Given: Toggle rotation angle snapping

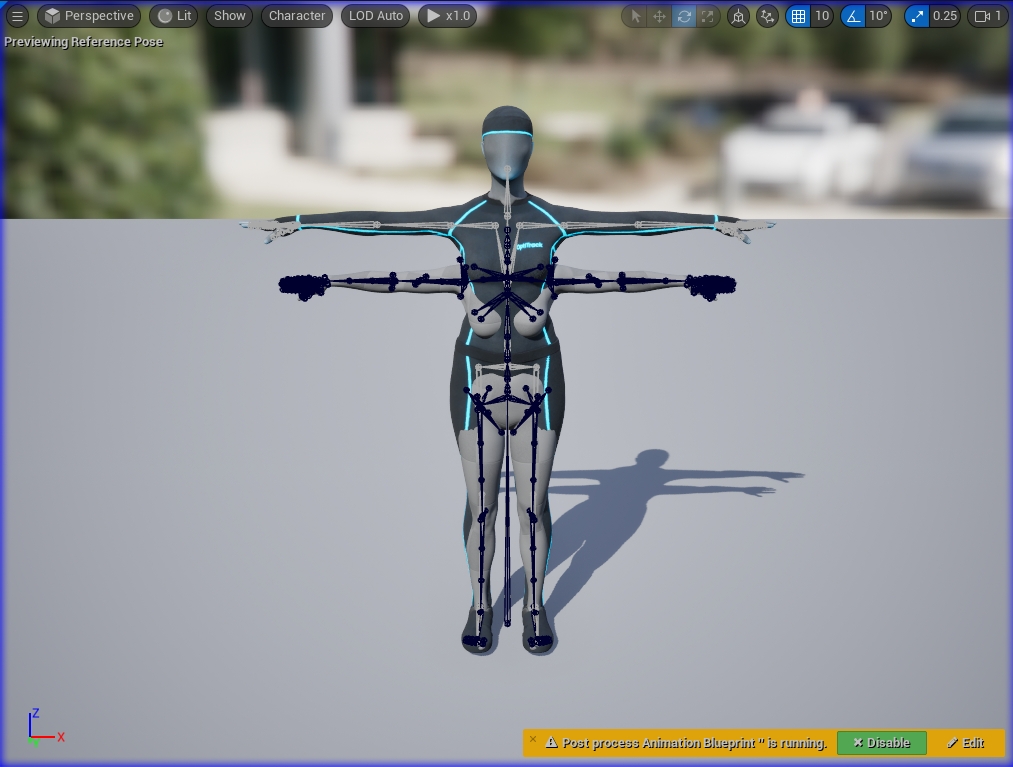Looking at the screenshot, I should (853, 16).
